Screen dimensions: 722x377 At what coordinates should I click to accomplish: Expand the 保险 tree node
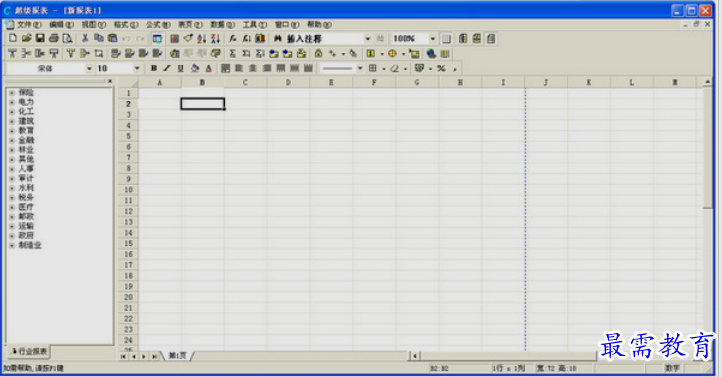(12, 93)
